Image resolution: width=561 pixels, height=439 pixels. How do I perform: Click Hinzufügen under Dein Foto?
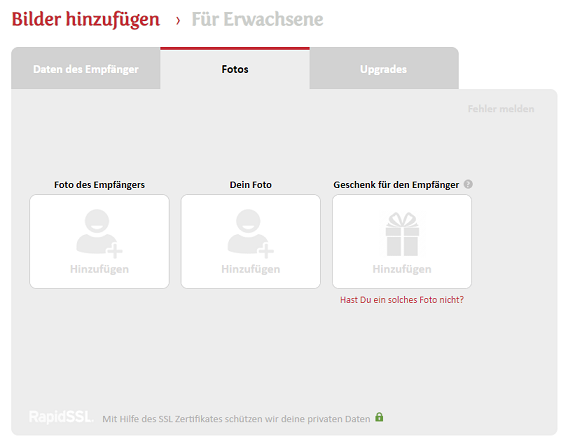251,269
